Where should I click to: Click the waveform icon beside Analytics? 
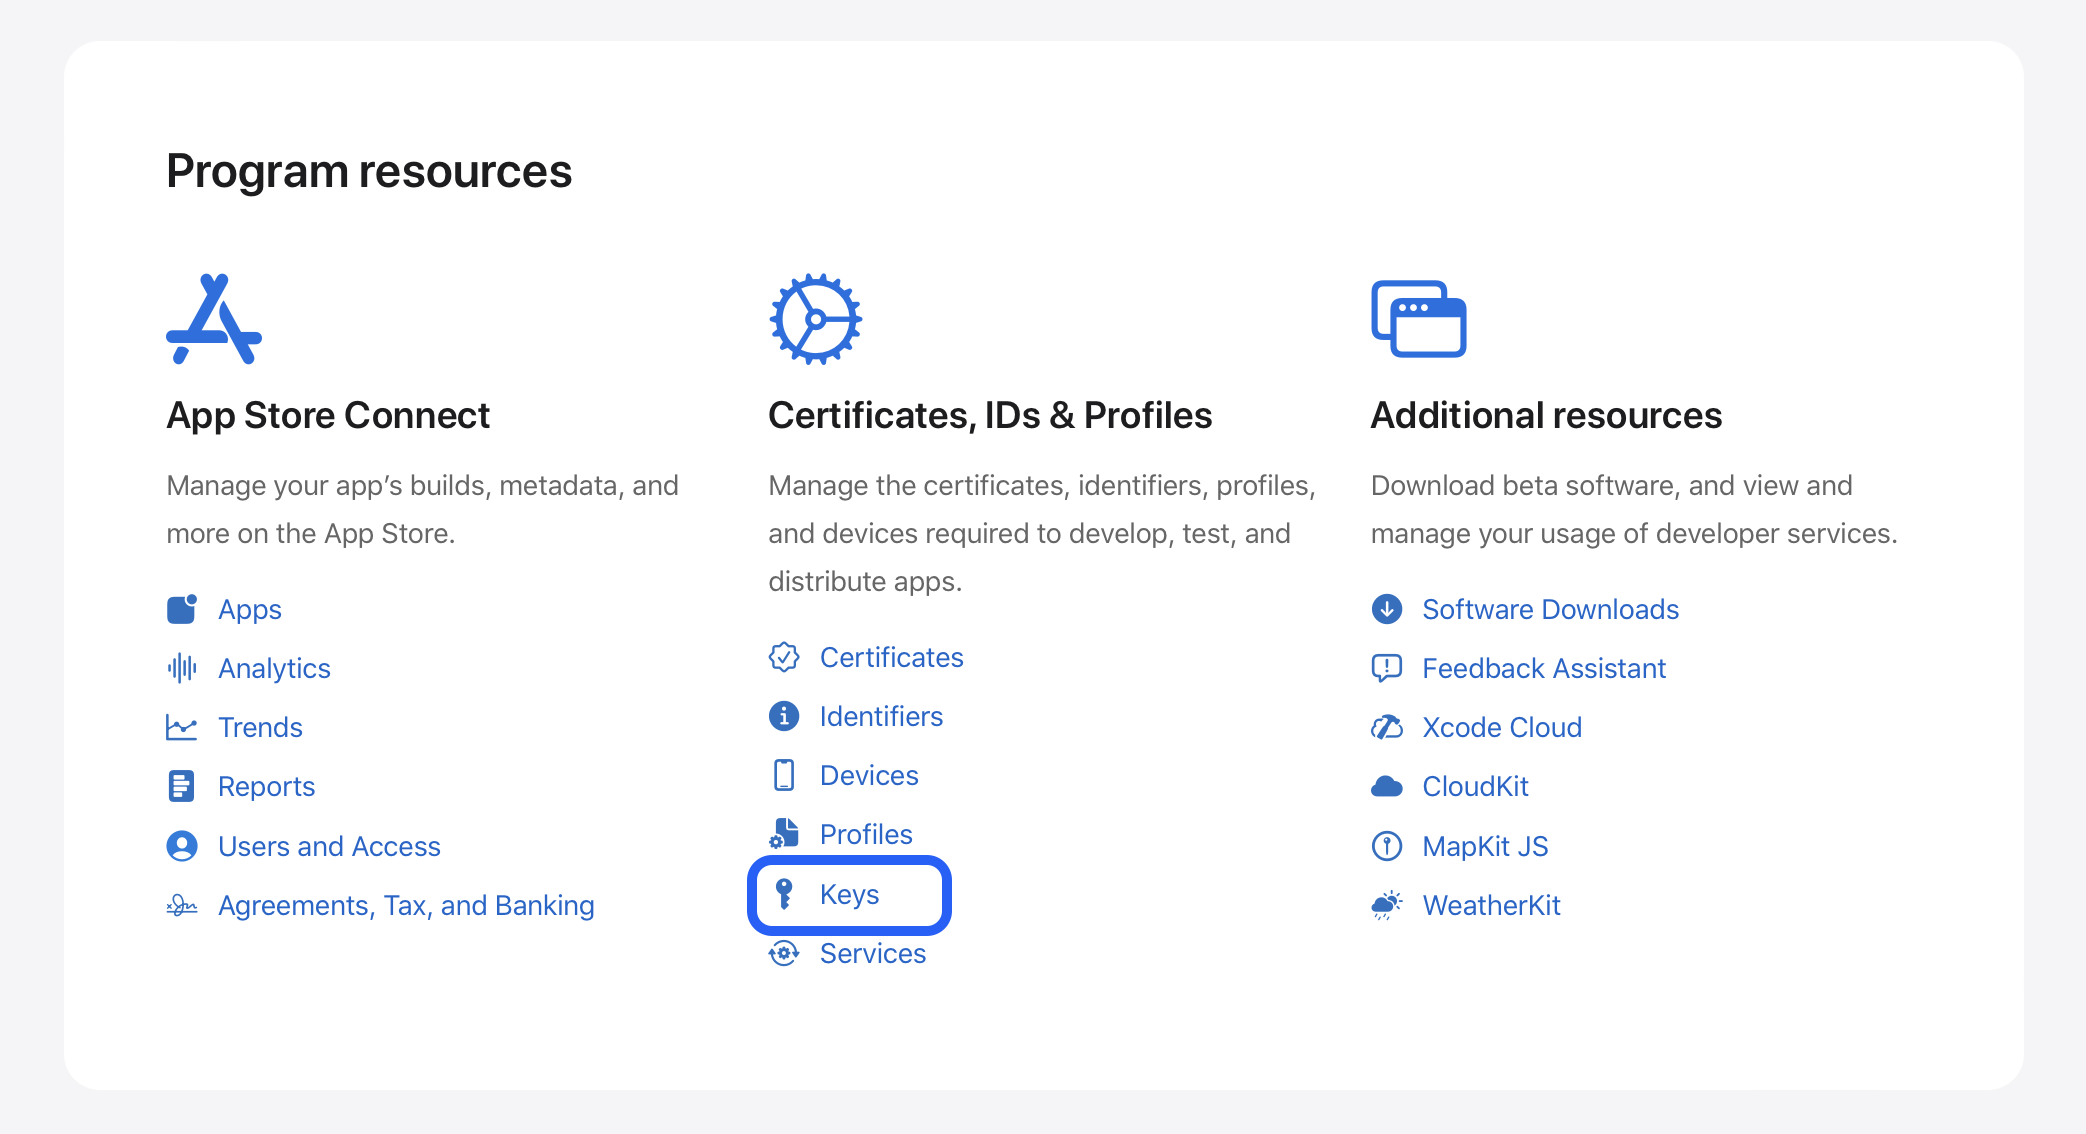[x=182, y=668]
